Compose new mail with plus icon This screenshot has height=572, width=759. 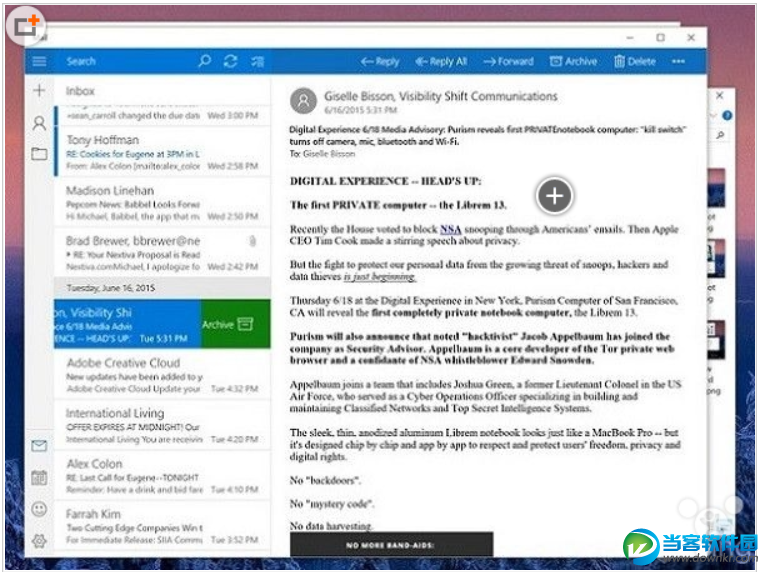click(x=39, y=90)
